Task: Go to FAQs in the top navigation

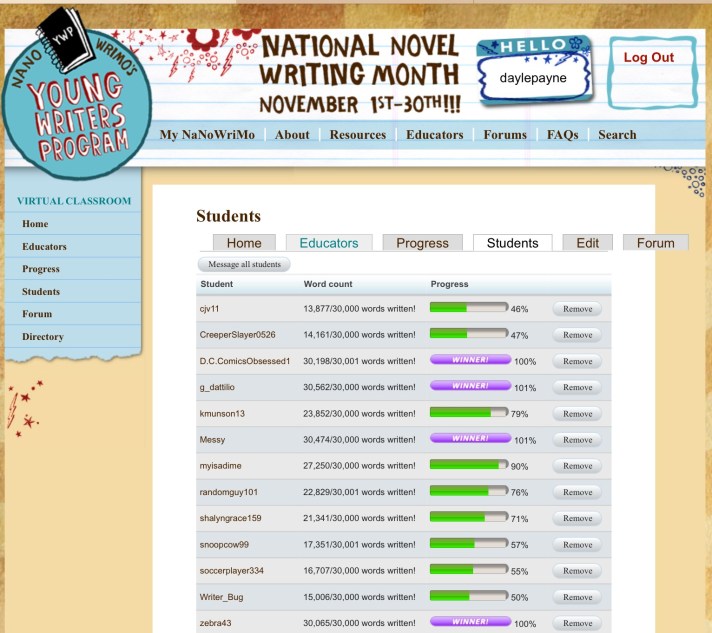Action: click(x=562, y=135)
